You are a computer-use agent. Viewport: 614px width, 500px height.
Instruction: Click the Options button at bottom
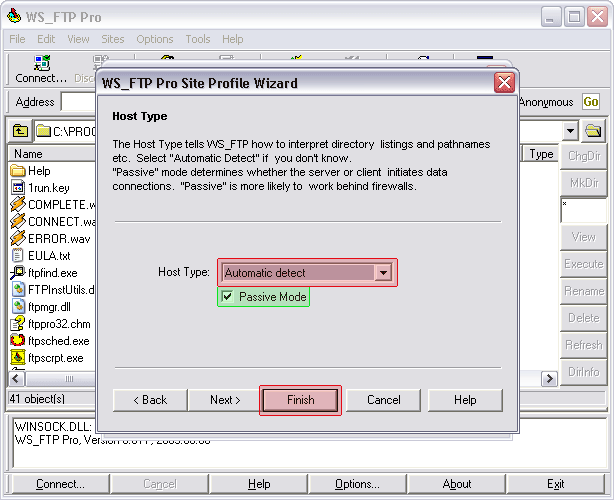click(x=357, y=484)
